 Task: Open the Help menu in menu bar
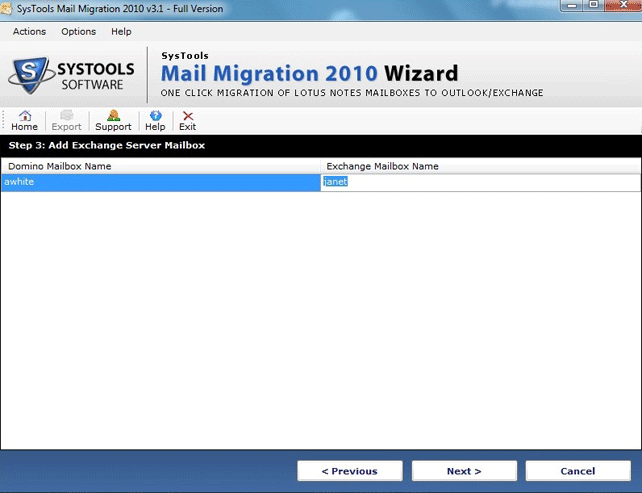click(121, 32)
